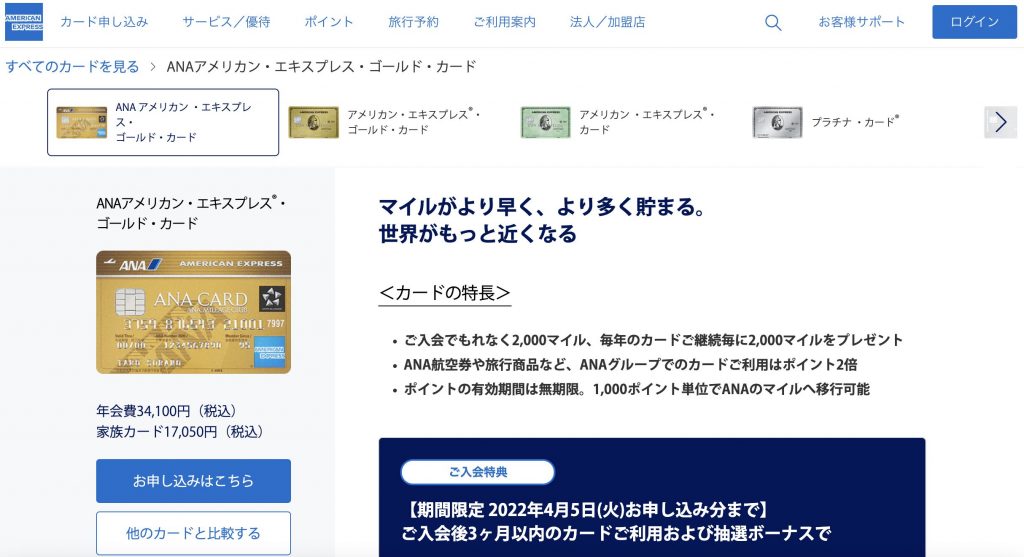The height and width of the screenshot is (557, 1024).
Task: Click the large ANA CARD gold card image
Action: pos(193,312)
